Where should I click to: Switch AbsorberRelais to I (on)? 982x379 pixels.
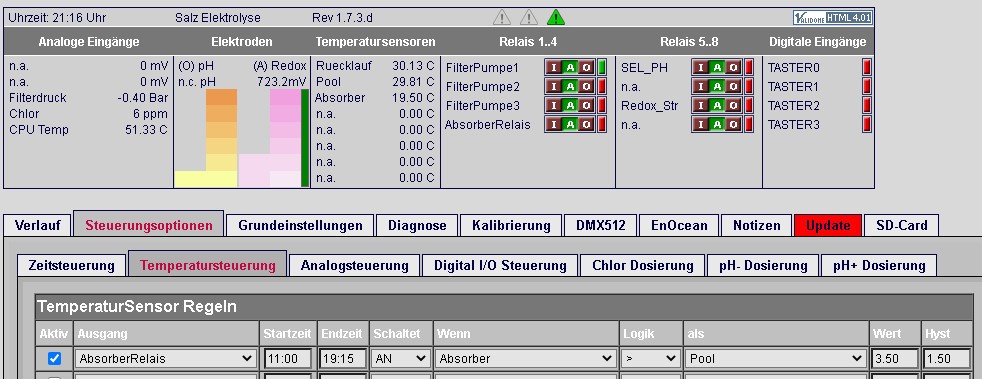(554, 124)
